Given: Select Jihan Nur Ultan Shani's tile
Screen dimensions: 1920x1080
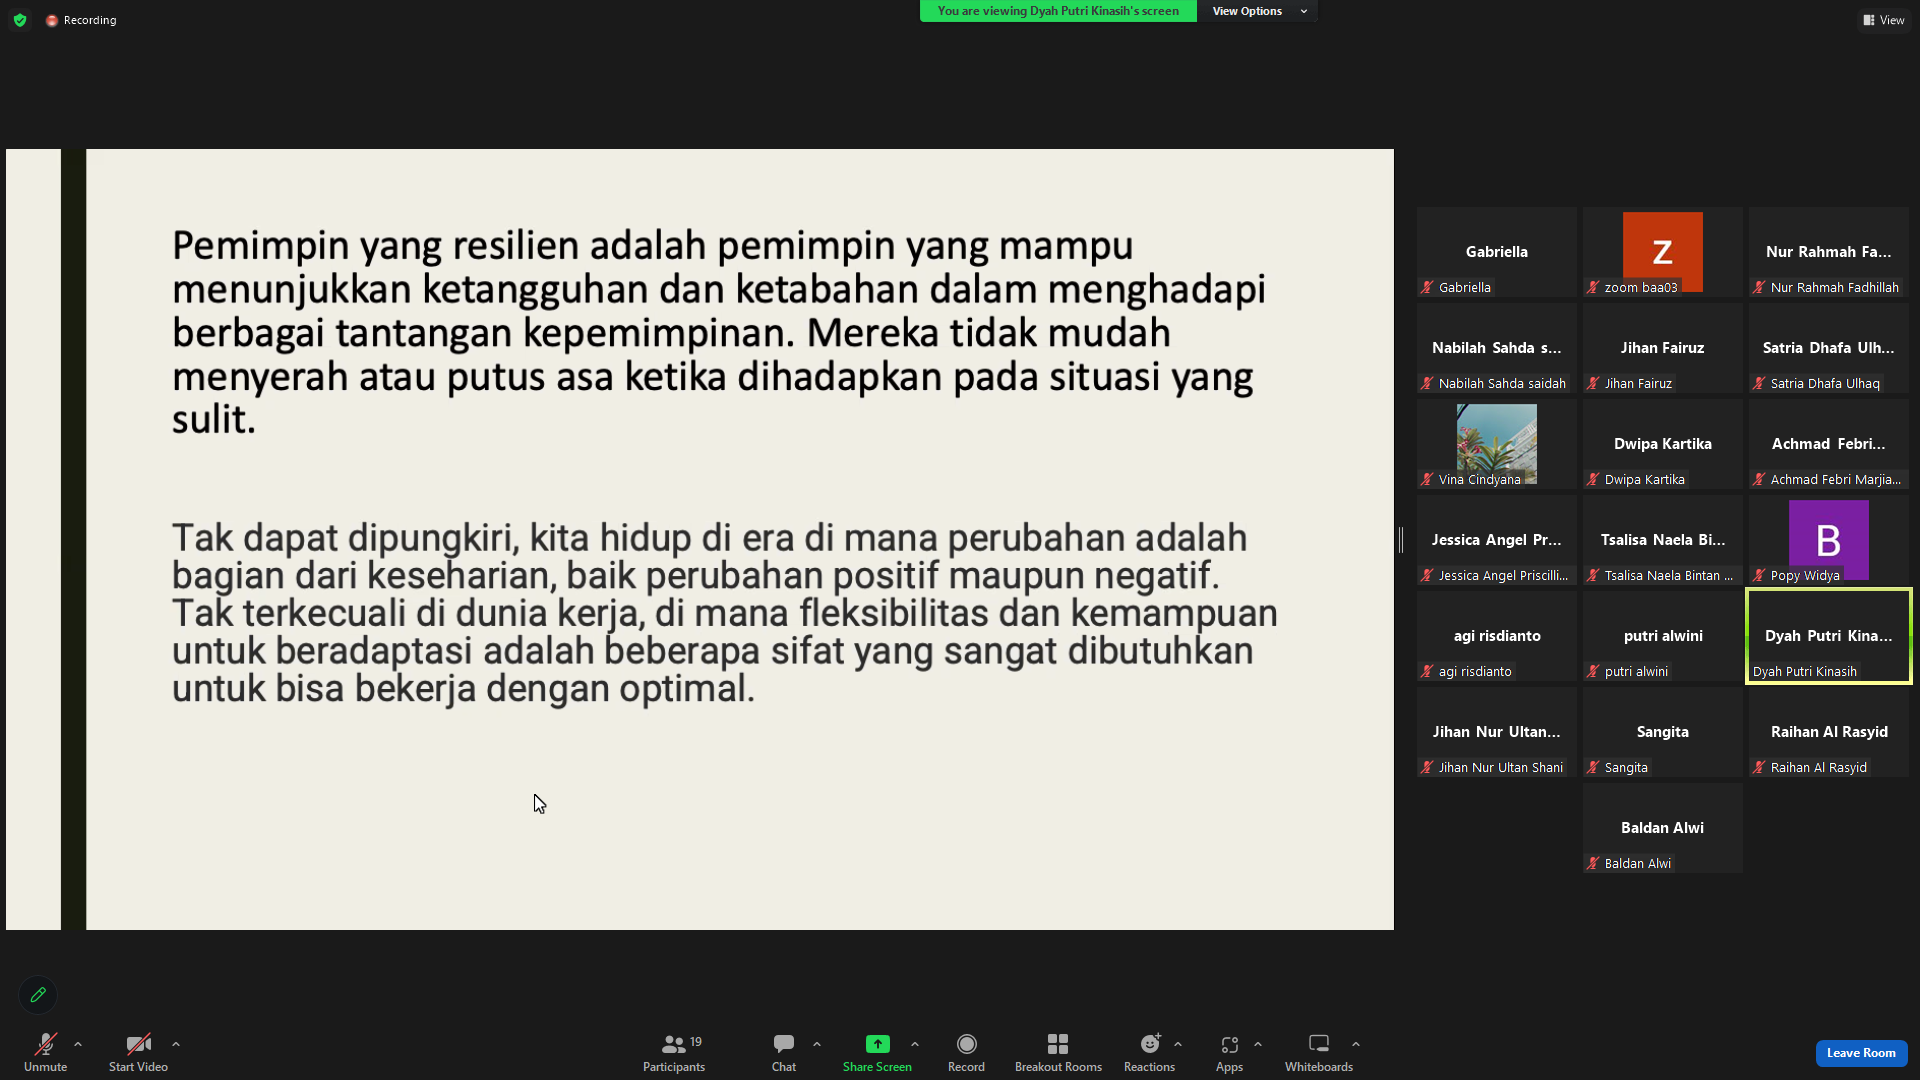Looking at the screenshot, I should tap(1497, 732).
